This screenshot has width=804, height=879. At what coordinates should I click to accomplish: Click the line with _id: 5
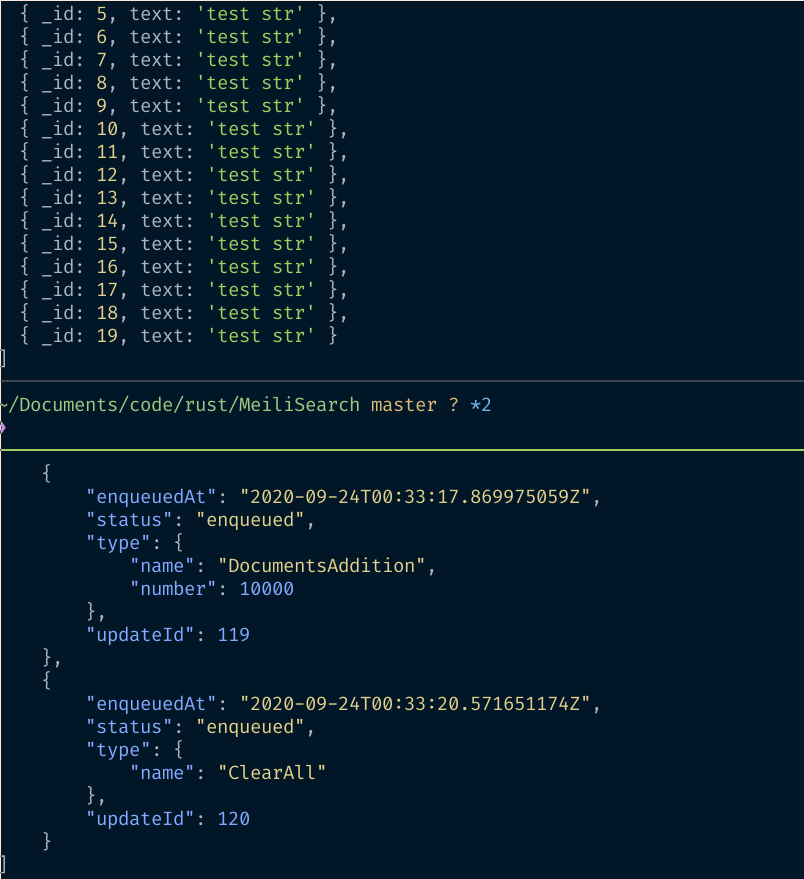pyautogui.click(x=178, y=14)
